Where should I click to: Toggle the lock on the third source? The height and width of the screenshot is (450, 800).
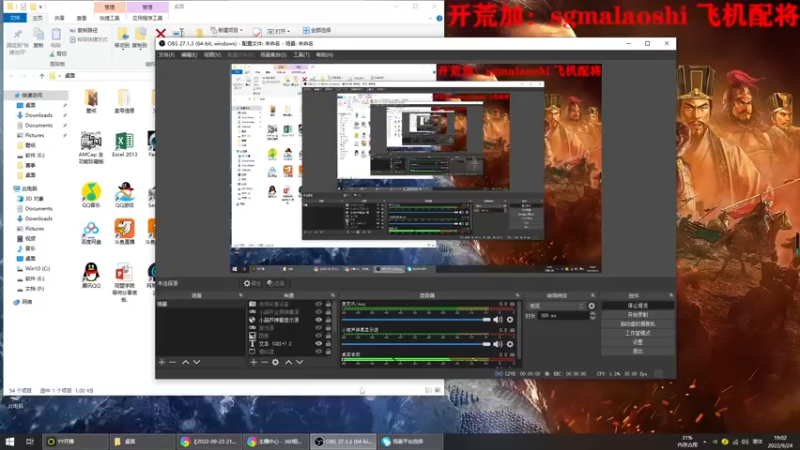(x=328, y=320)
